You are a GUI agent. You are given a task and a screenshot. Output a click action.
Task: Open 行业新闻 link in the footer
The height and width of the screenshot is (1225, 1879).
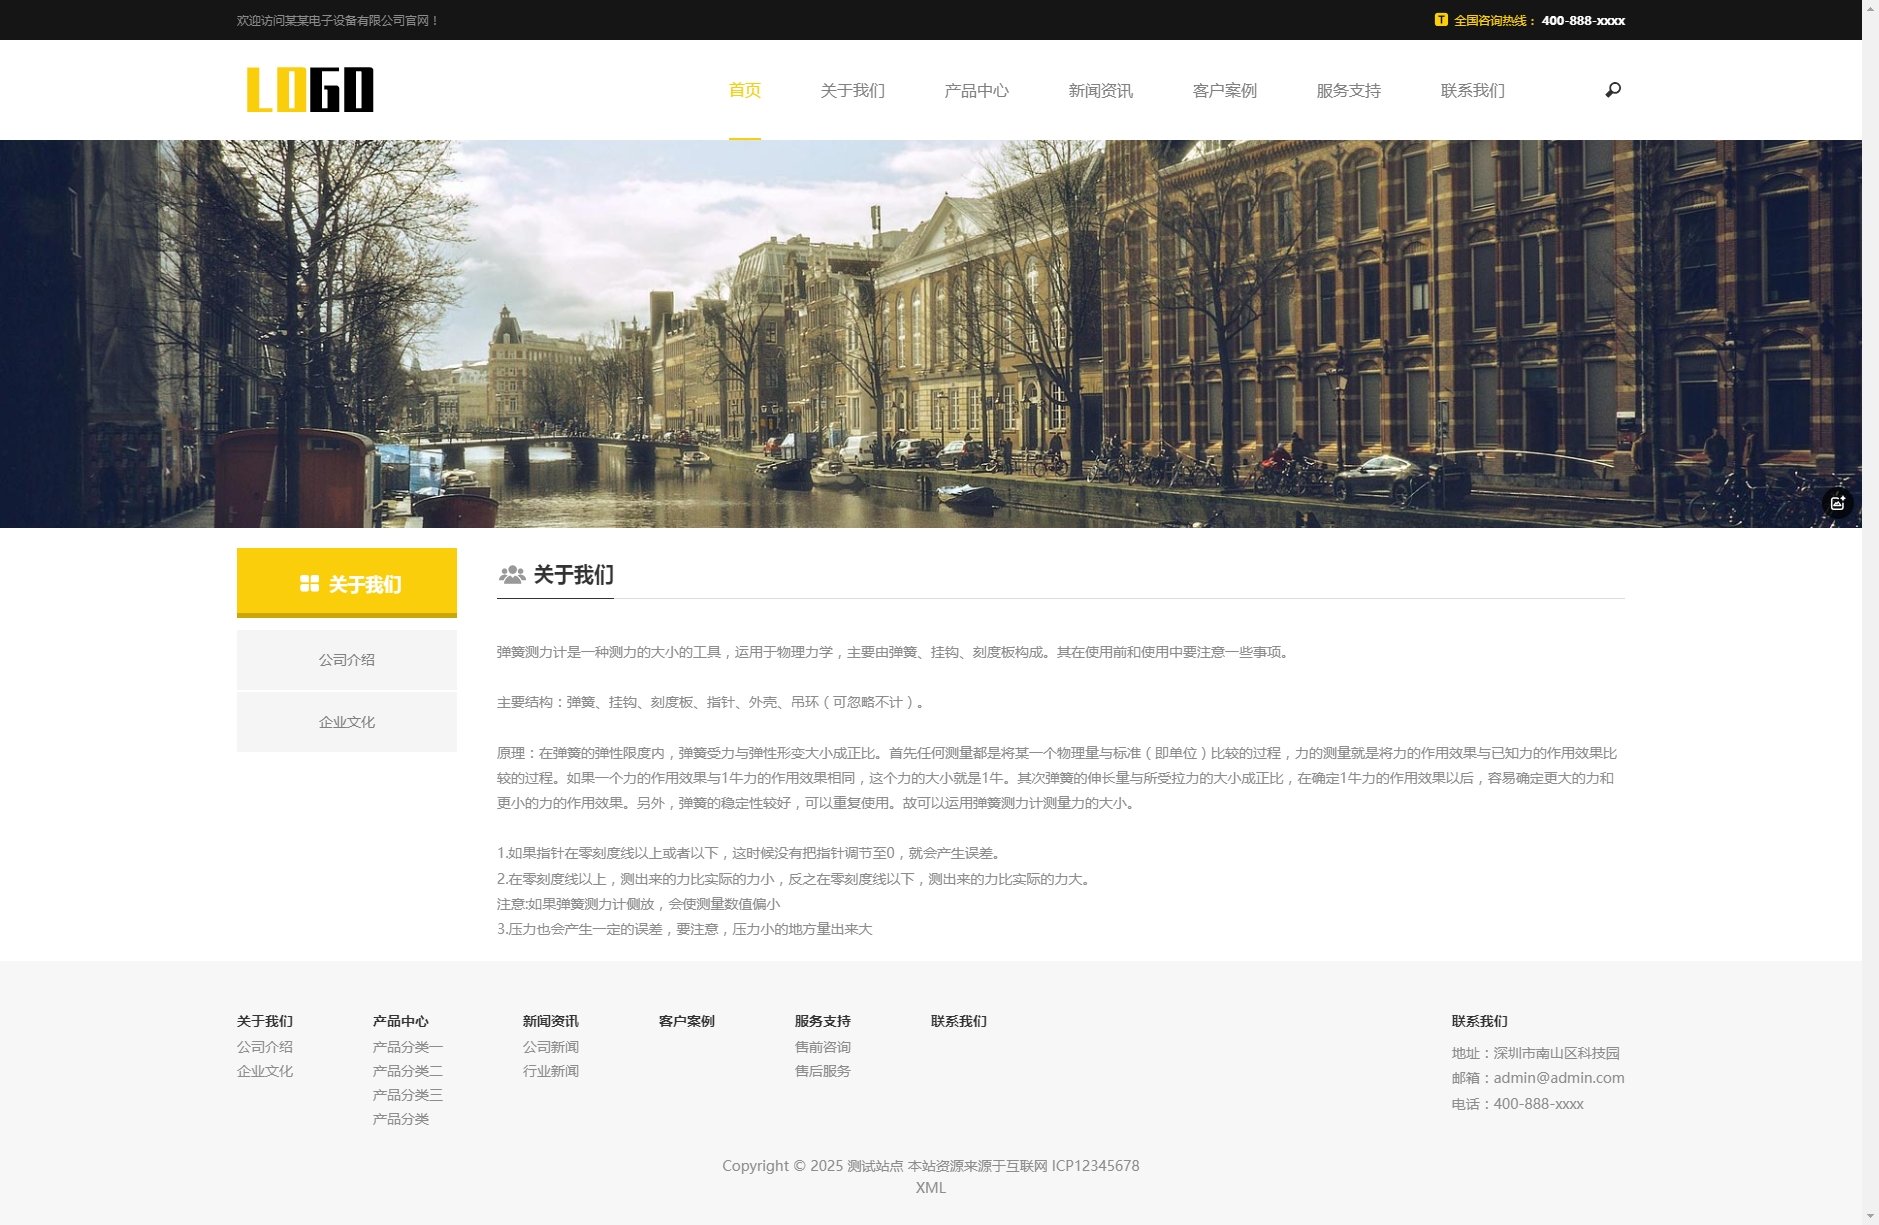tap(550, 1071)
